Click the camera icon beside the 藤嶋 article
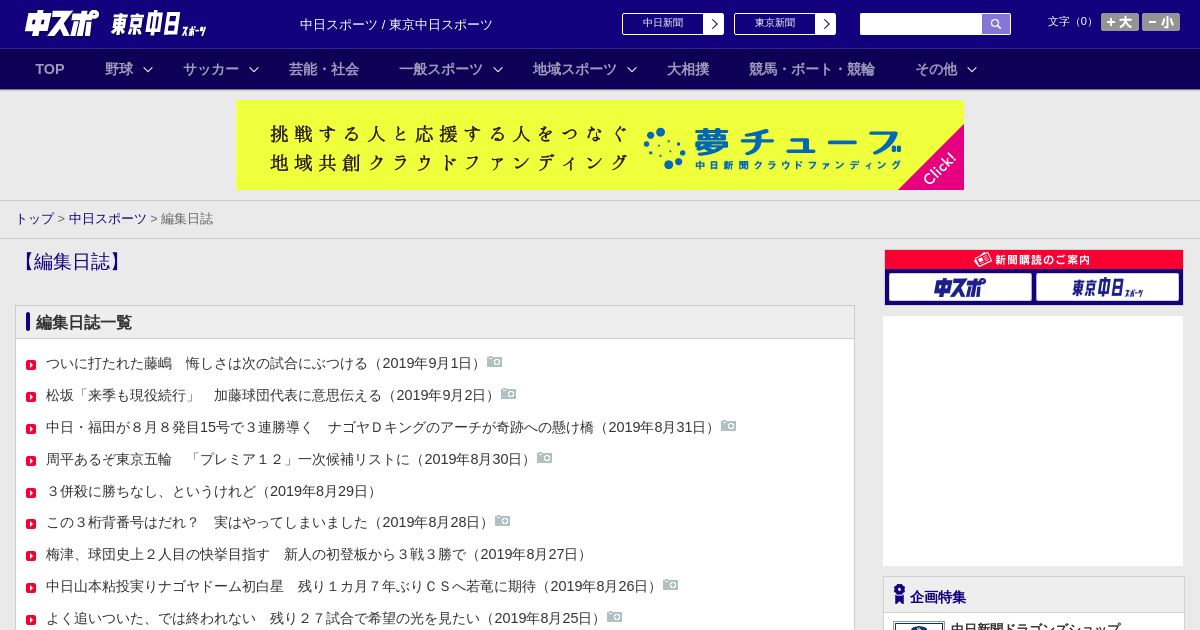This screenshot has width=1200, height=630. [x=495, y=362]
